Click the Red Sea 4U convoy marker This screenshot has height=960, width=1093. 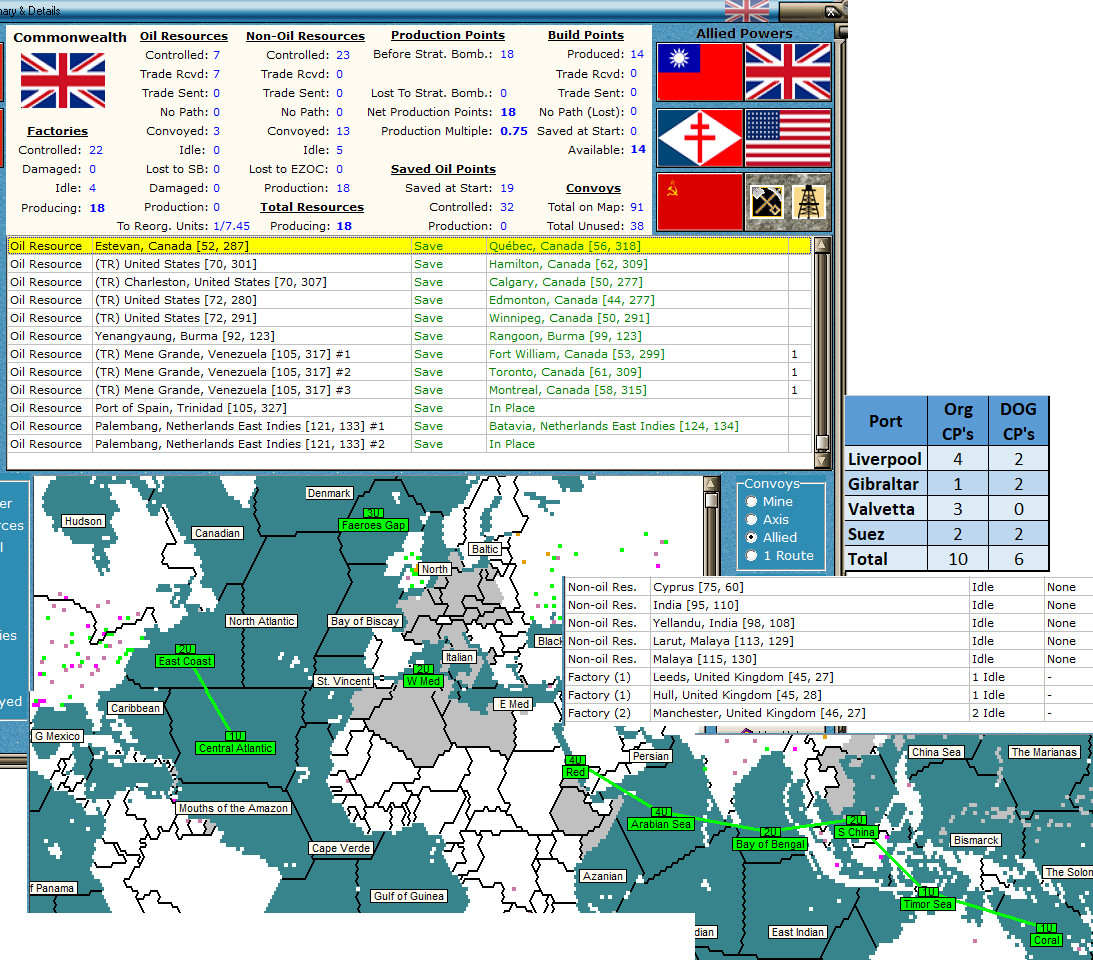click(x=576, y=767)
